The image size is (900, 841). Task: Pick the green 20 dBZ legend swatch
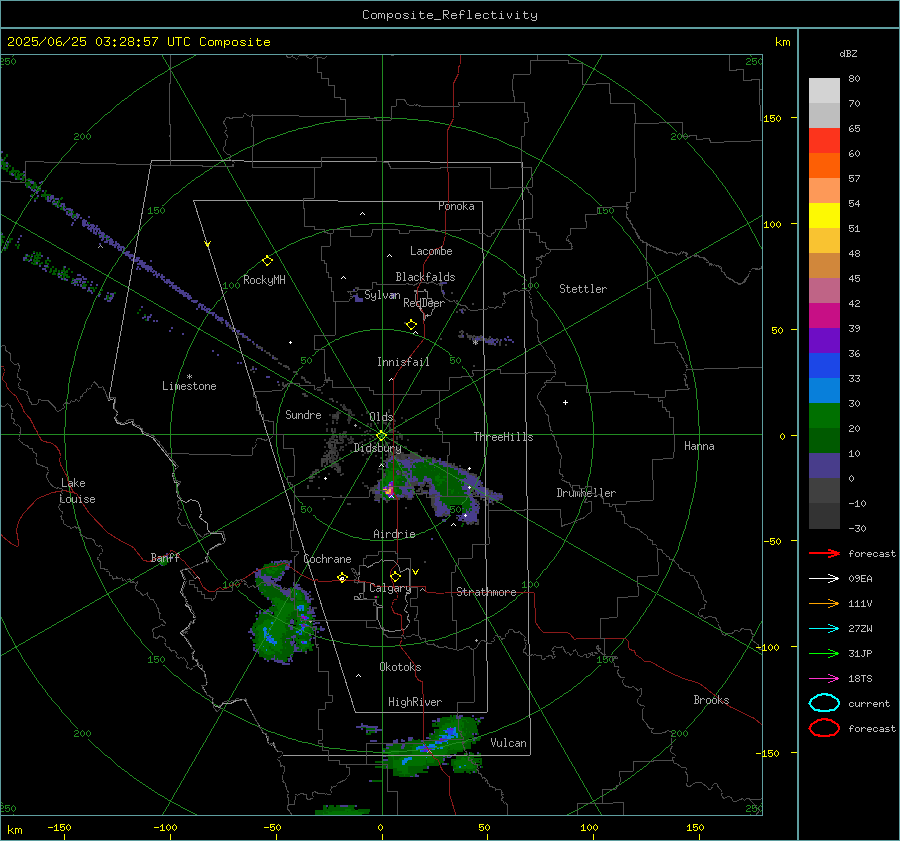pyautogui.click(x=824, y=415)
